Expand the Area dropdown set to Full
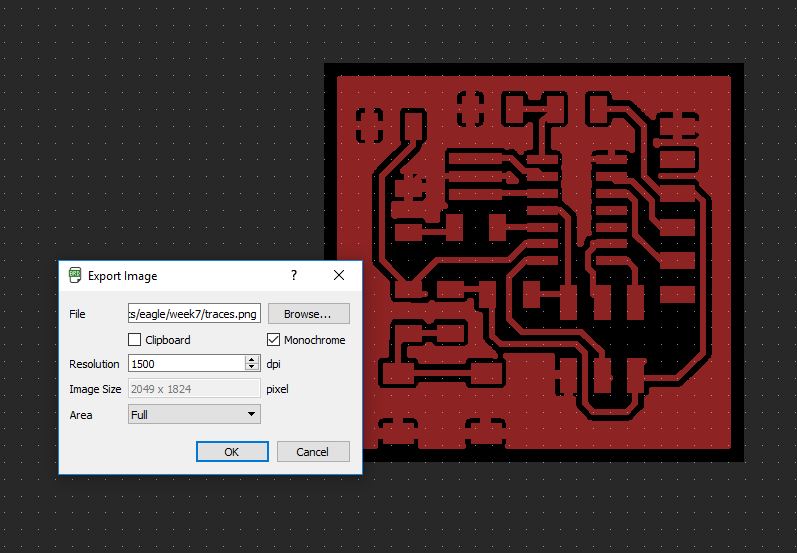The image size is (797, 553). 194,414
